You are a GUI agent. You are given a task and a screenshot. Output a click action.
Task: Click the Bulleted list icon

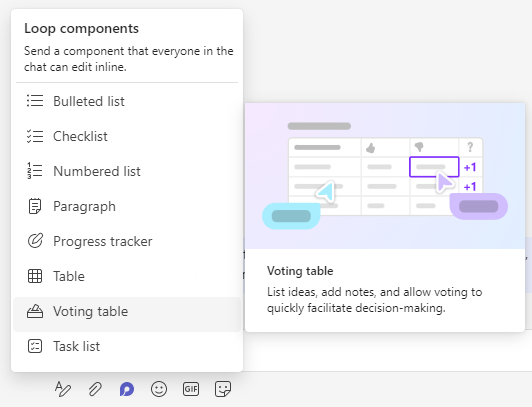tap(35, 101)
